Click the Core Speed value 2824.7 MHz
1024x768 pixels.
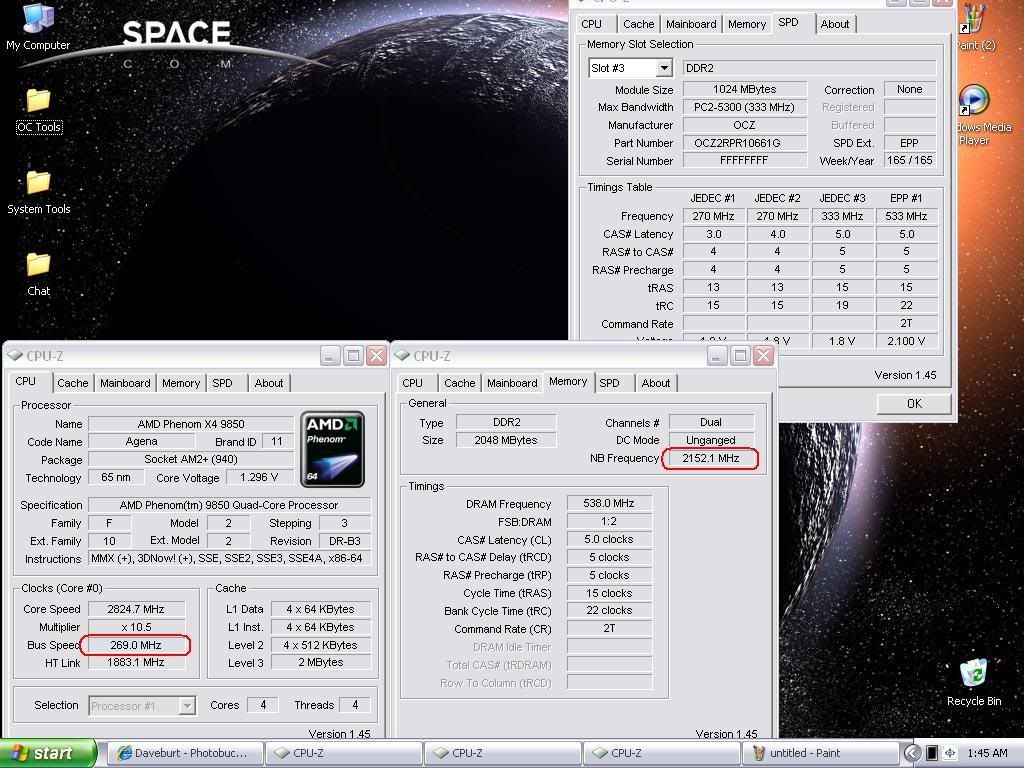[x=135, y=609]
